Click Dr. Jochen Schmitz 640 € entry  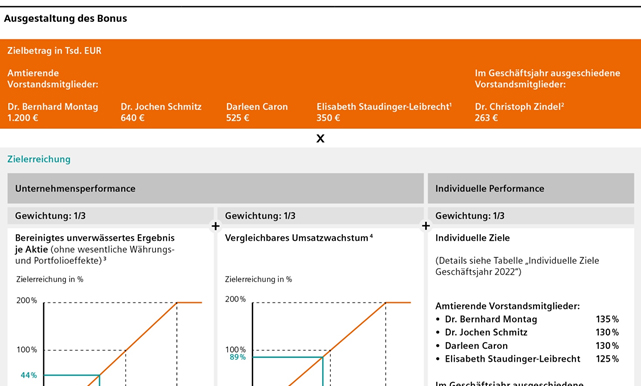[161, 112]
